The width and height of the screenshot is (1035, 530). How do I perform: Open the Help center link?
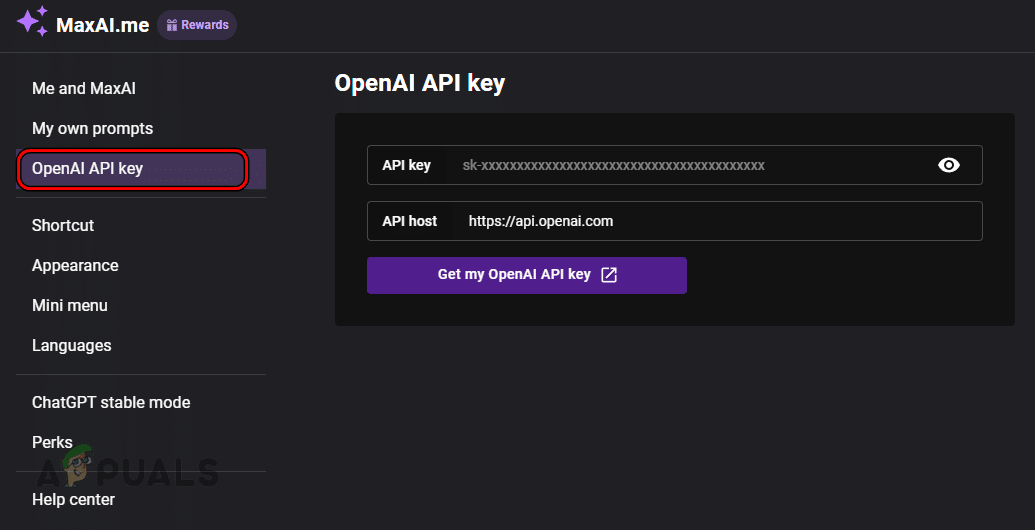tap(73, 500)
